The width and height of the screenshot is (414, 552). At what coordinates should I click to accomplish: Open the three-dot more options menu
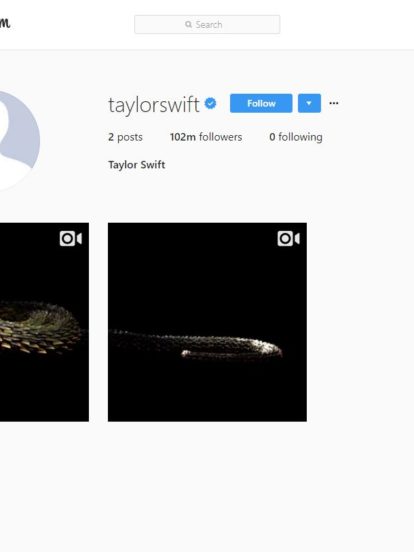click(334, 103)
